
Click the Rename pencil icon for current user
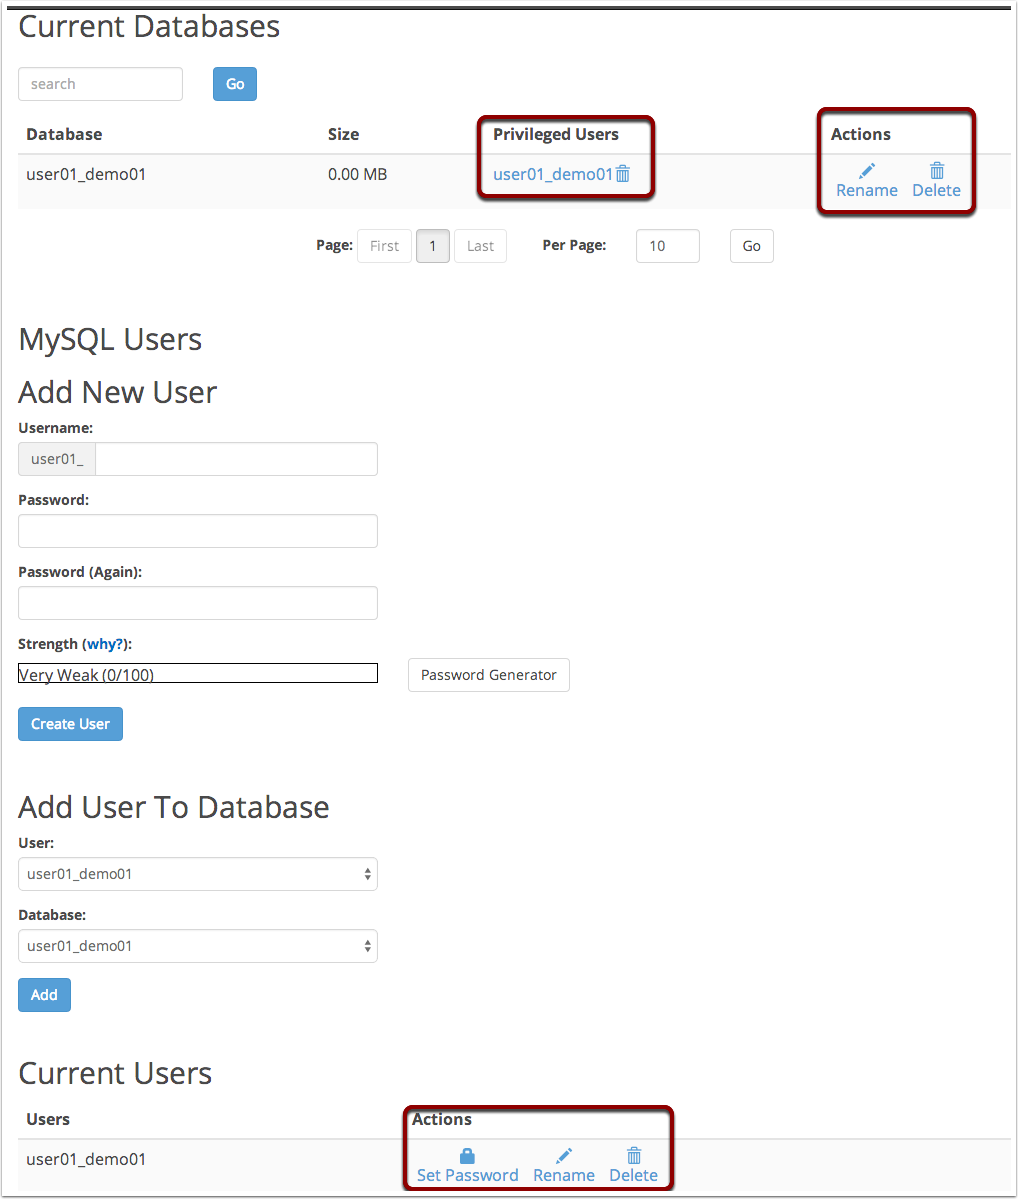pyautogui.click(x=564, y=1155)
